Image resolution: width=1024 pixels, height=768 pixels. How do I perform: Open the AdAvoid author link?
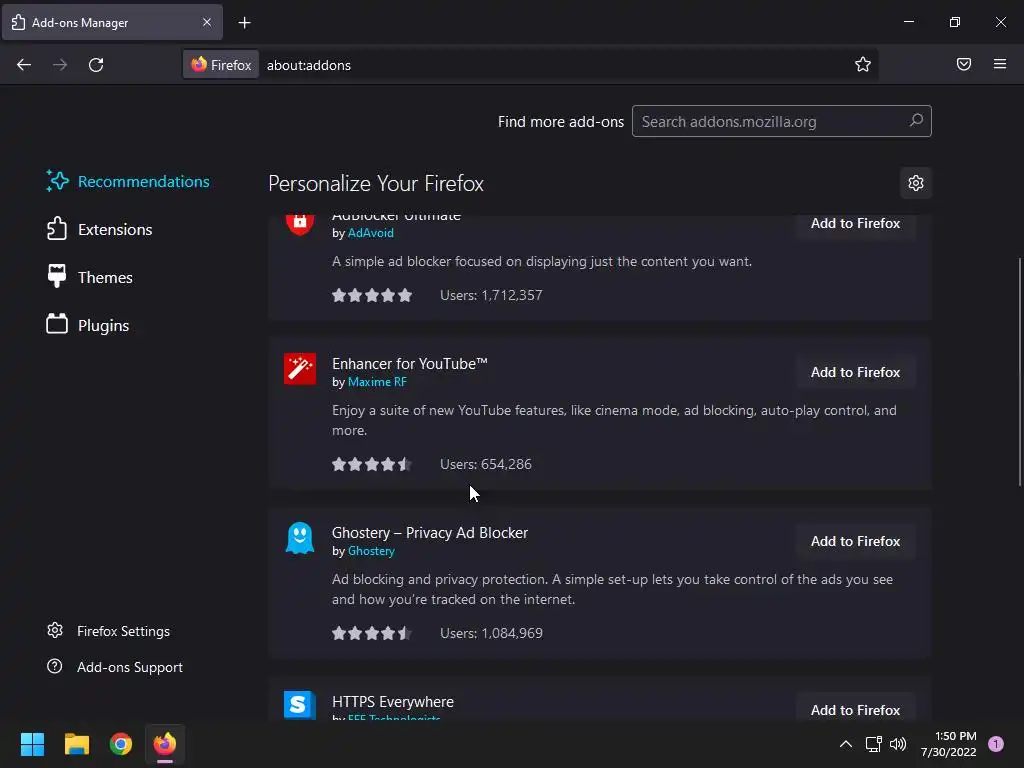coord(370,233)
